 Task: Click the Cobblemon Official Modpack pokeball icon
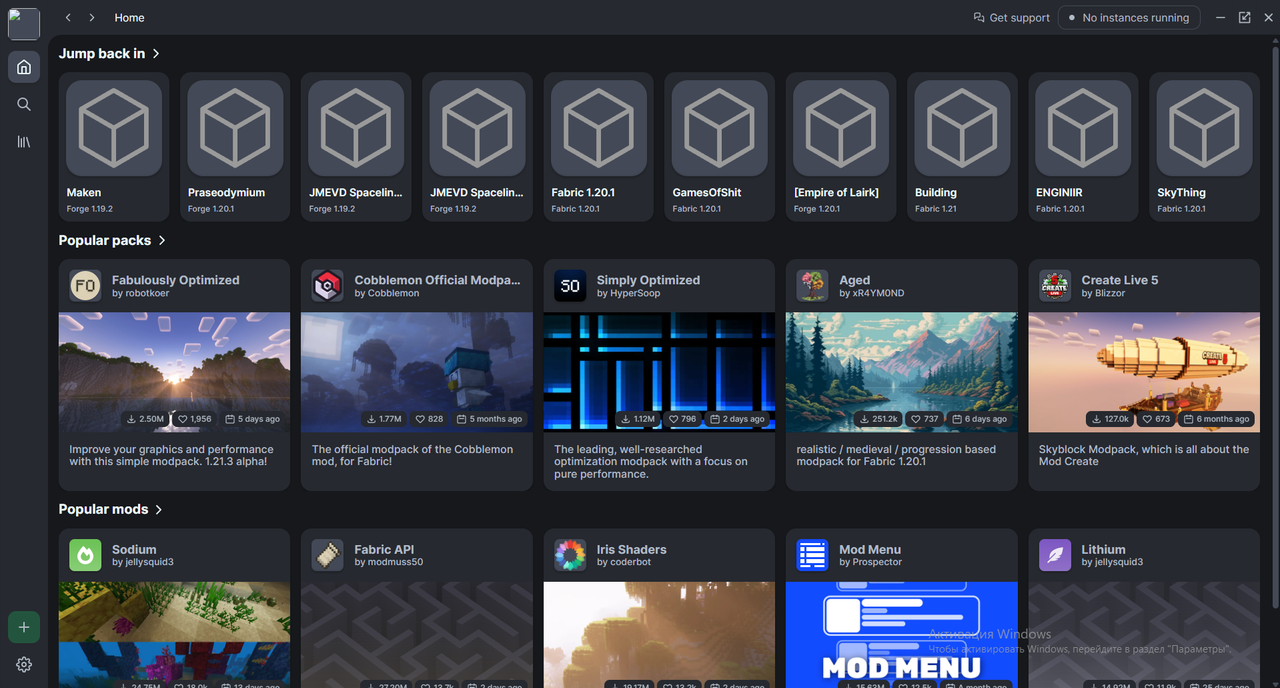[x=328, y=286]
